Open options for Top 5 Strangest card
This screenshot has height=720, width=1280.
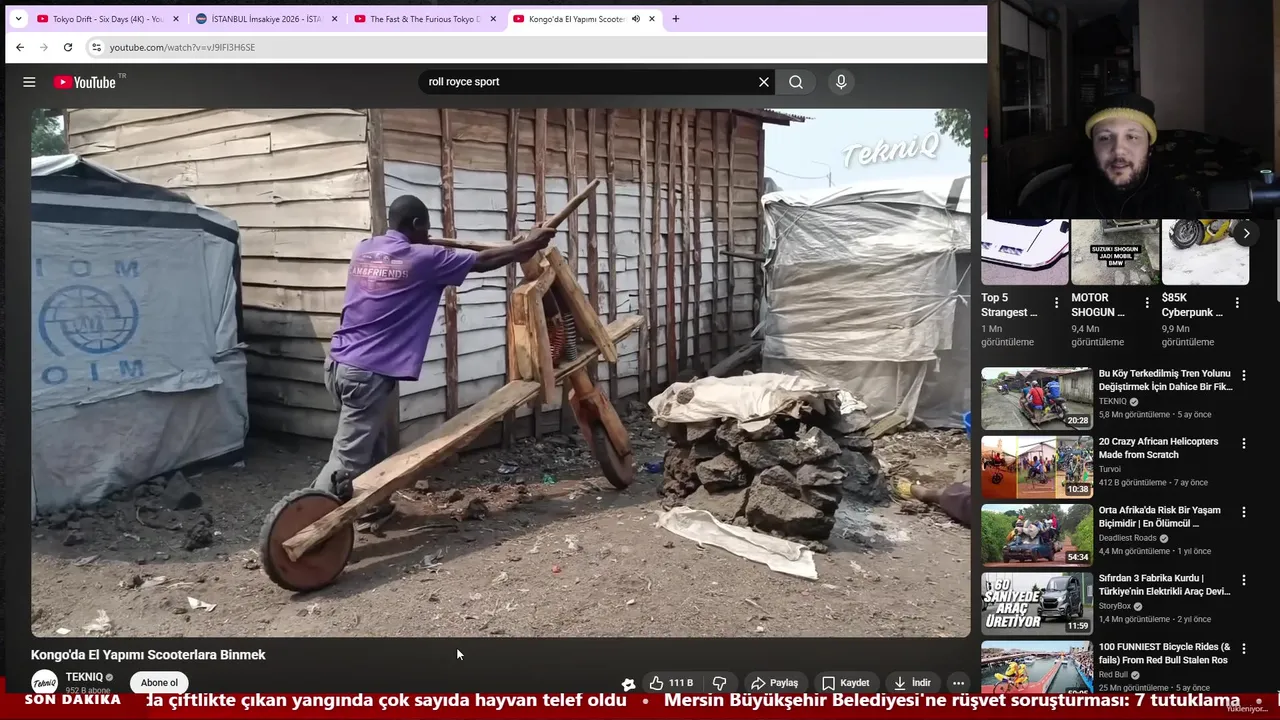point(1056,303)
